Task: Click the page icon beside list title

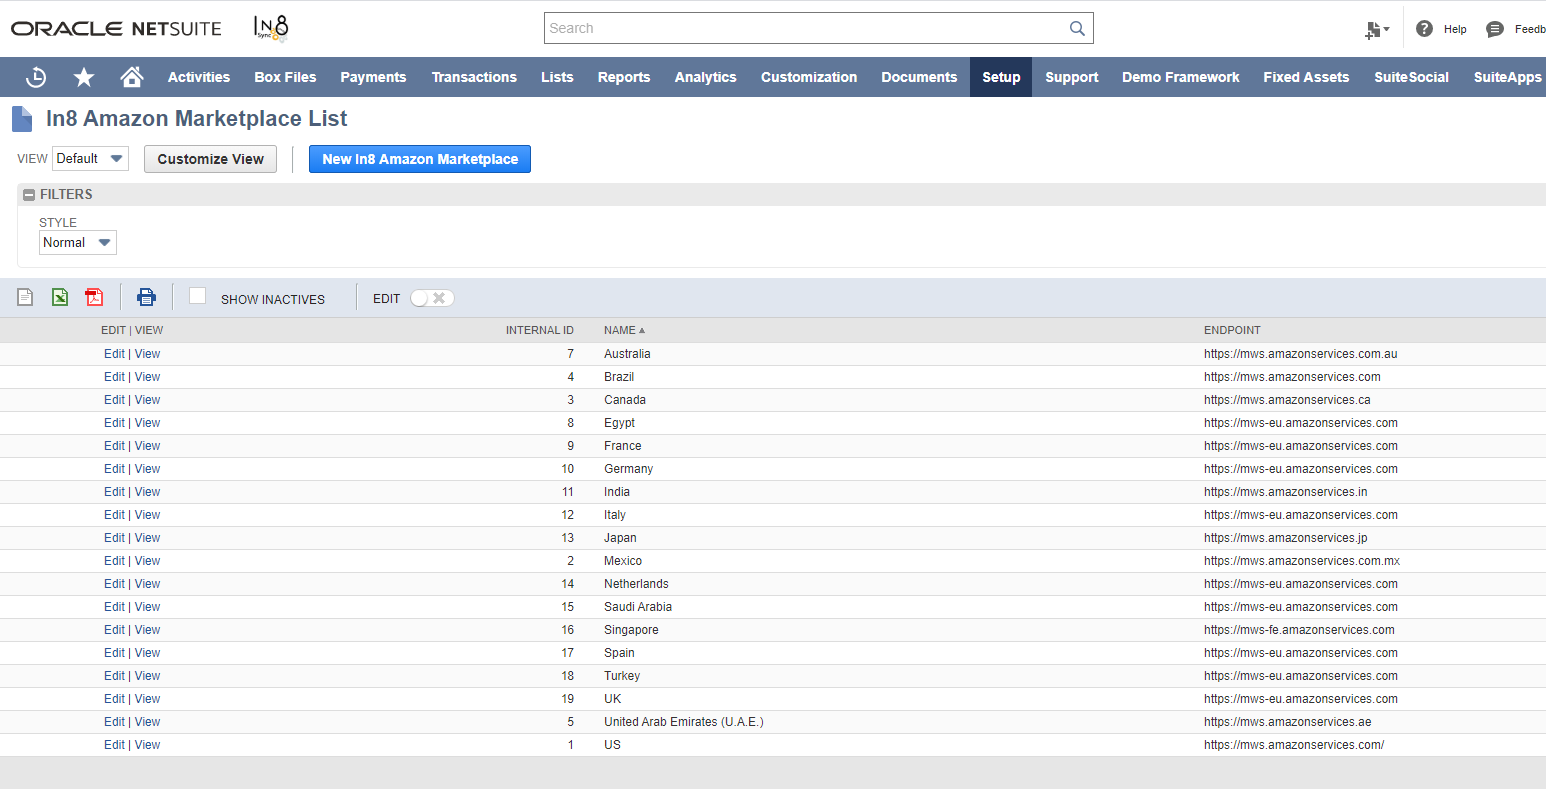Action: point(22,119)
